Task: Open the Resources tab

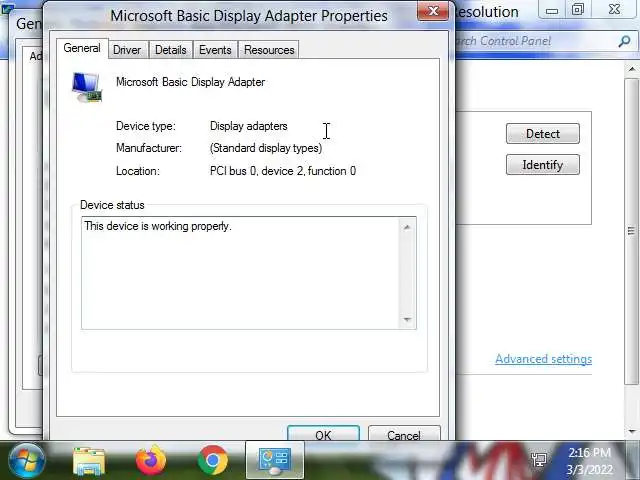Action: pos(269,50)
